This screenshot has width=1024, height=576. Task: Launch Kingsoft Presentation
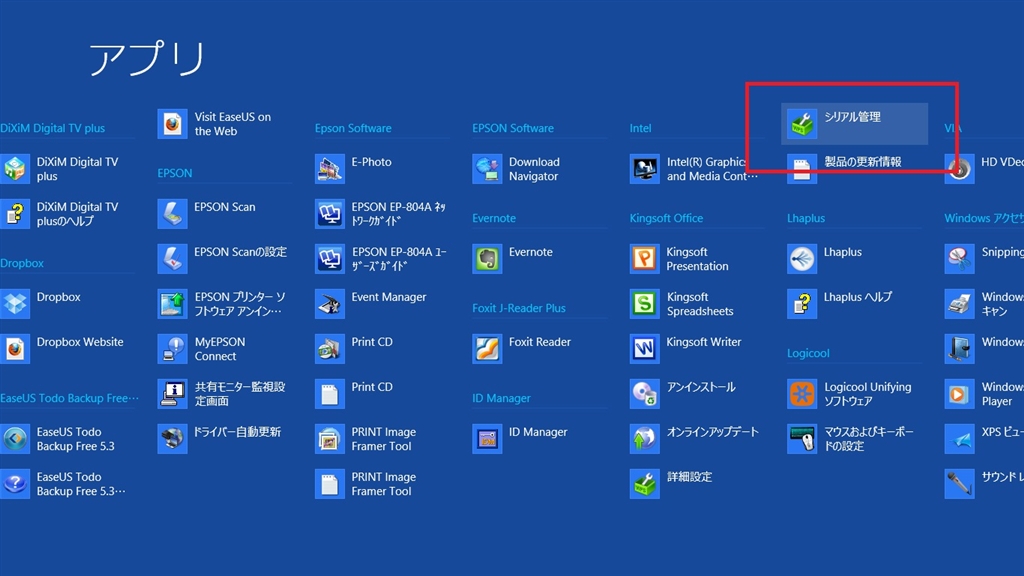[x=645, y=258]
